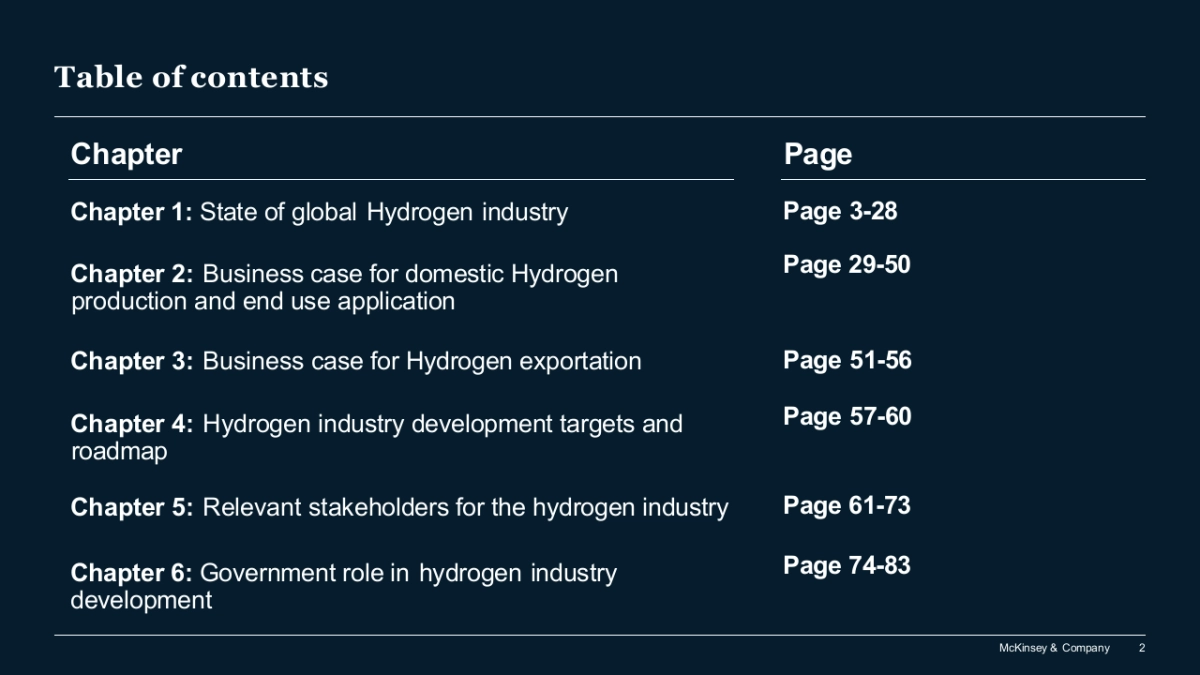Click the 'Table of contents' slide title
The width and height of the screenshot is (1200, 675).
tap(191, 77)
